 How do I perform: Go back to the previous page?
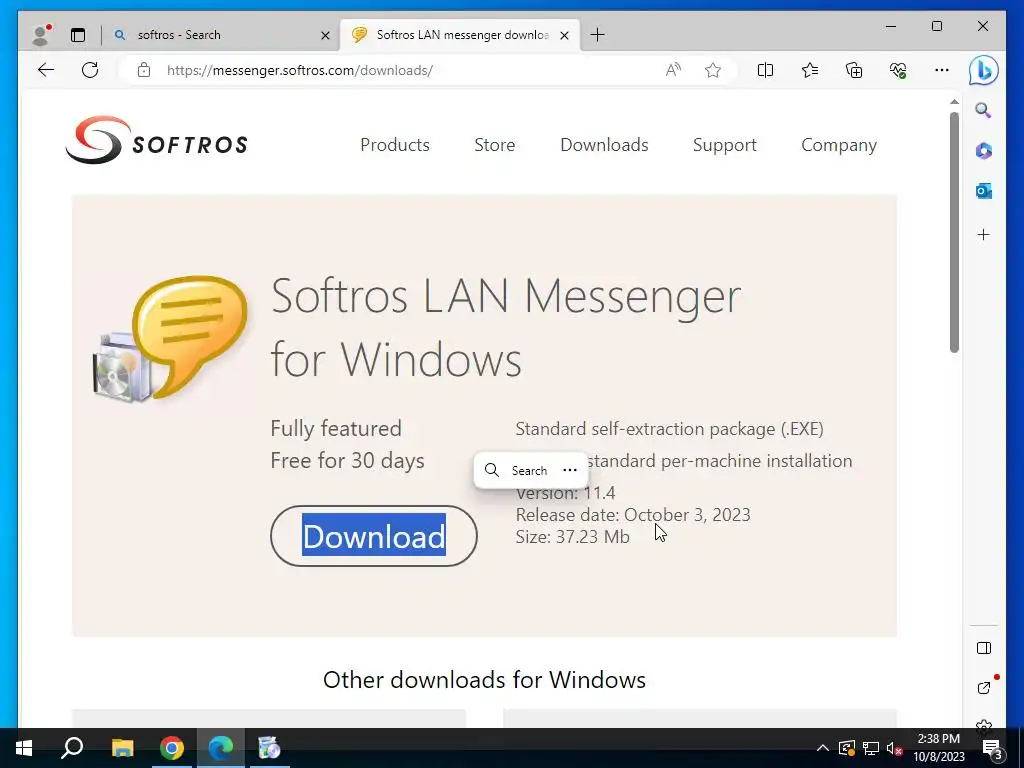(x=46, y=70)
